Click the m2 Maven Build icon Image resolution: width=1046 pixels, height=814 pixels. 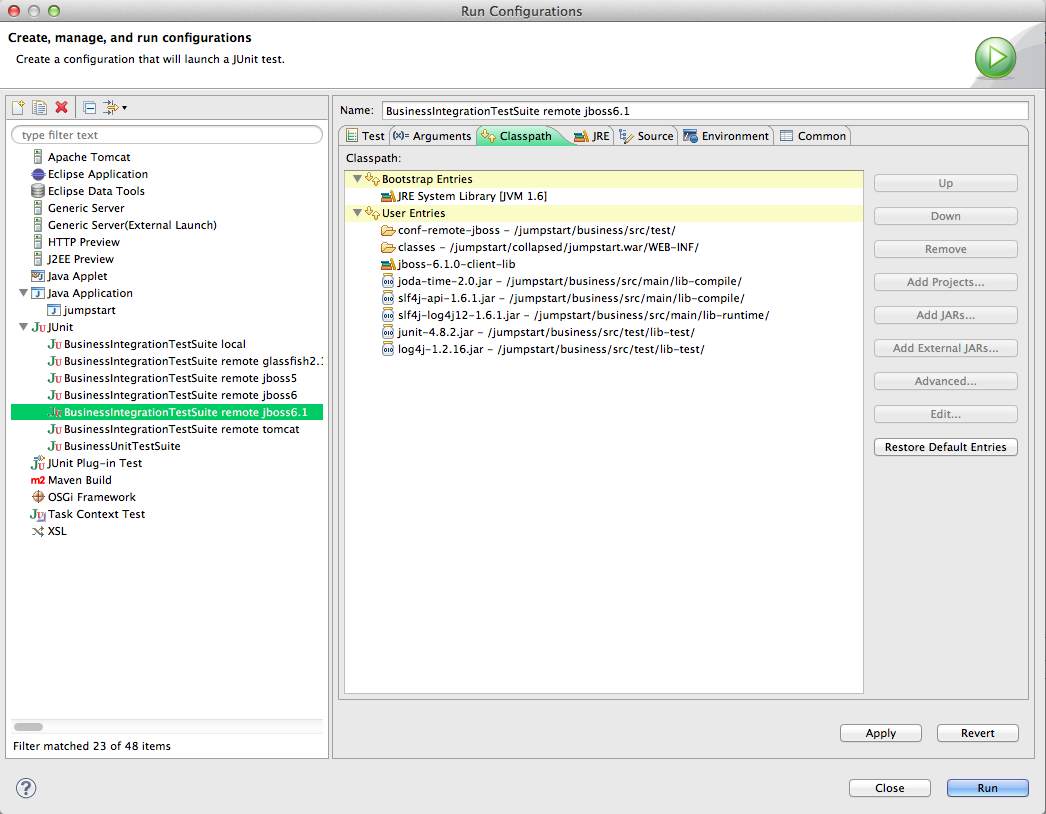pyautogui.click(x=38, y=480)
